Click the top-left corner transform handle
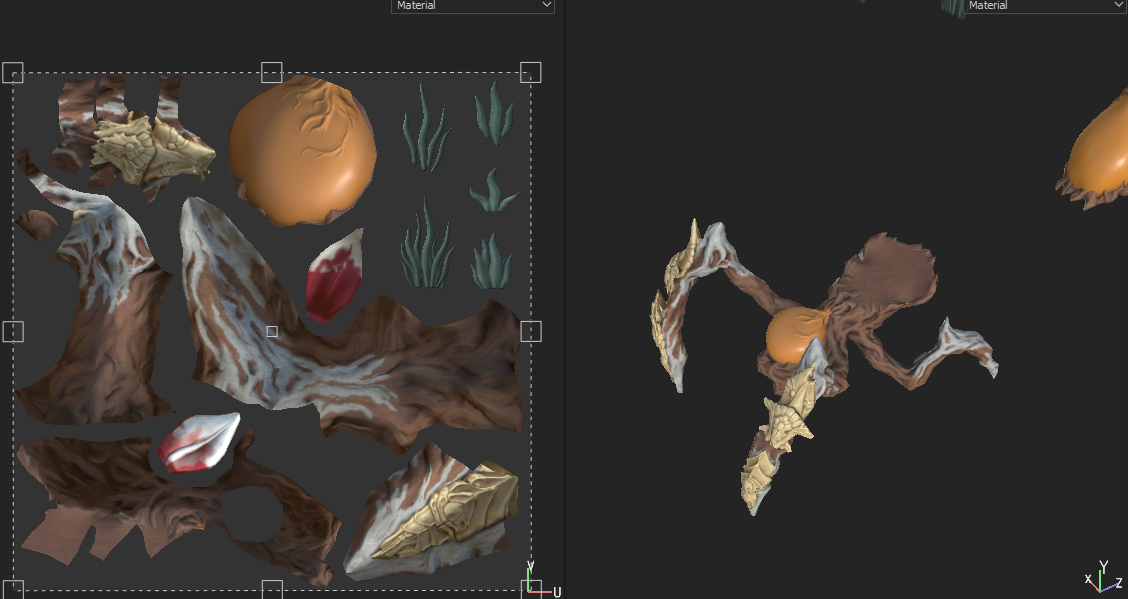 [x=14, y=72]
